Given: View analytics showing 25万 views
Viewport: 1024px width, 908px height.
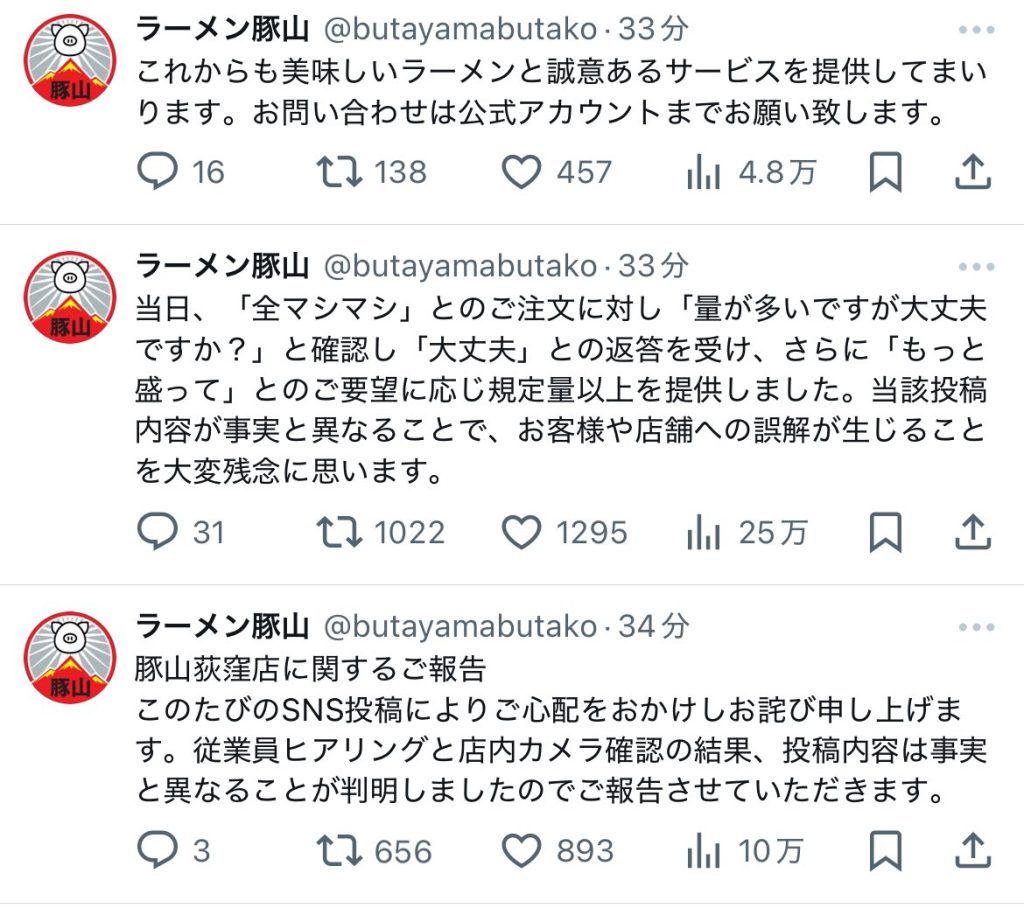Looking at the screenshot, I should (704, 532).
